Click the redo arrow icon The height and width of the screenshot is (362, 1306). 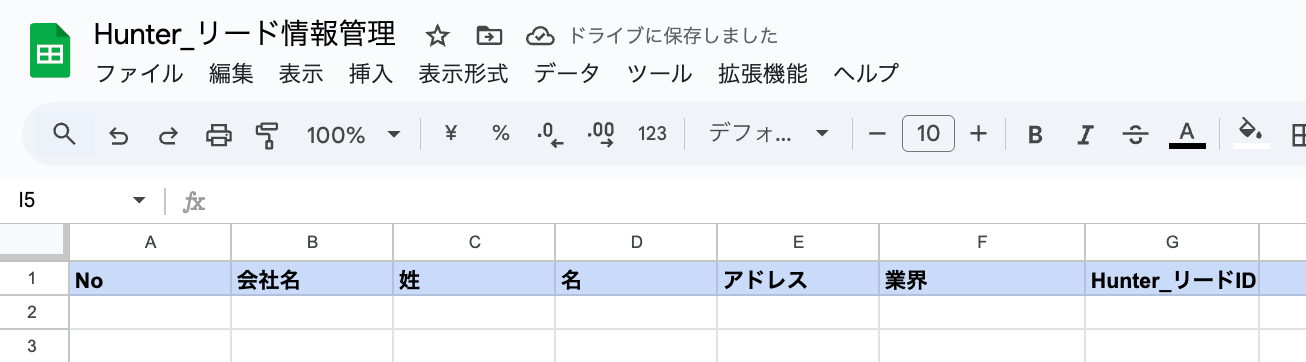[x=168, y=134]
